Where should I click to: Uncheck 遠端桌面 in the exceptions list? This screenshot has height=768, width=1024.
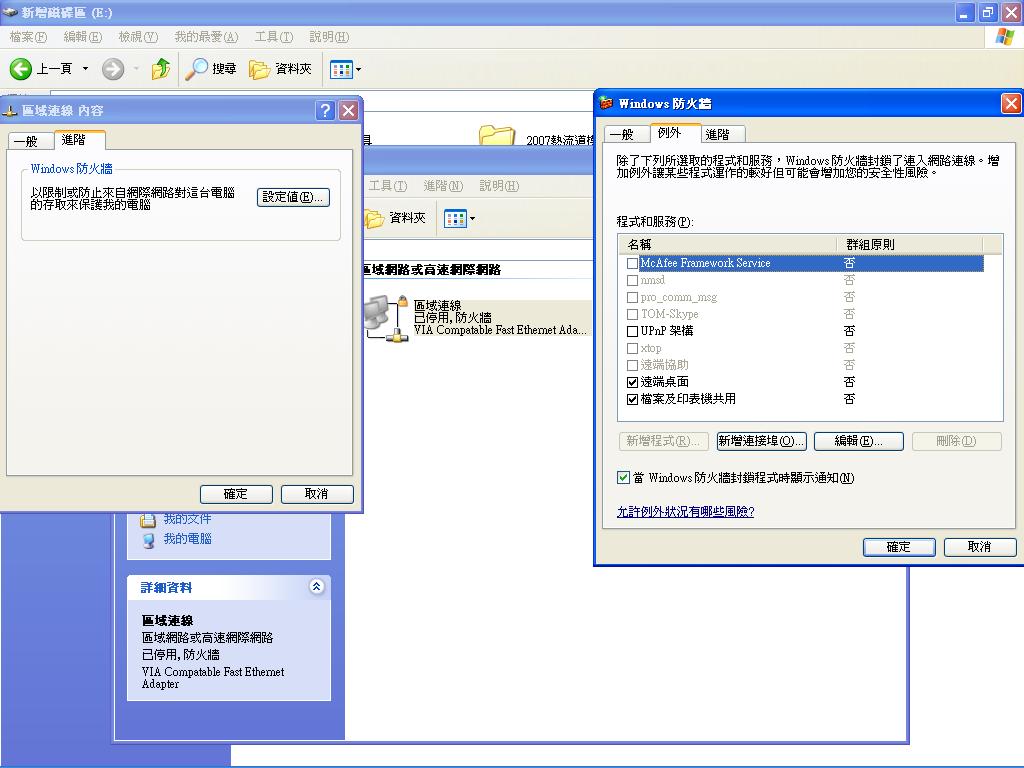[x=631, y=382]
